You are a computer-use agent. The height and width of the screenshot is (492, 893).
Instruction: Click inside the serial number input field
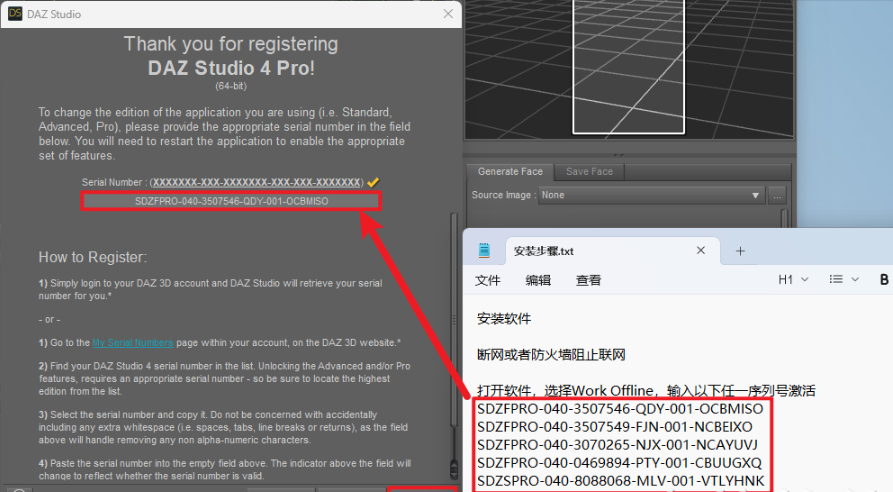(231, 201)
